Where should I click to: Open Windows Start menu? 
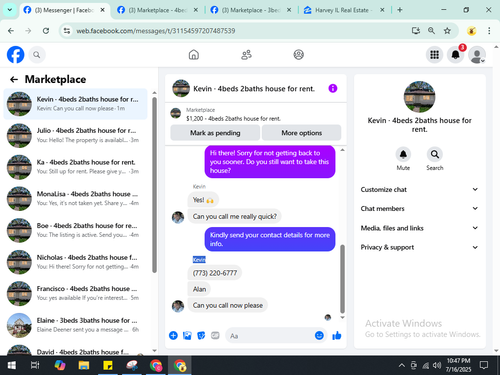coord(12,366)
